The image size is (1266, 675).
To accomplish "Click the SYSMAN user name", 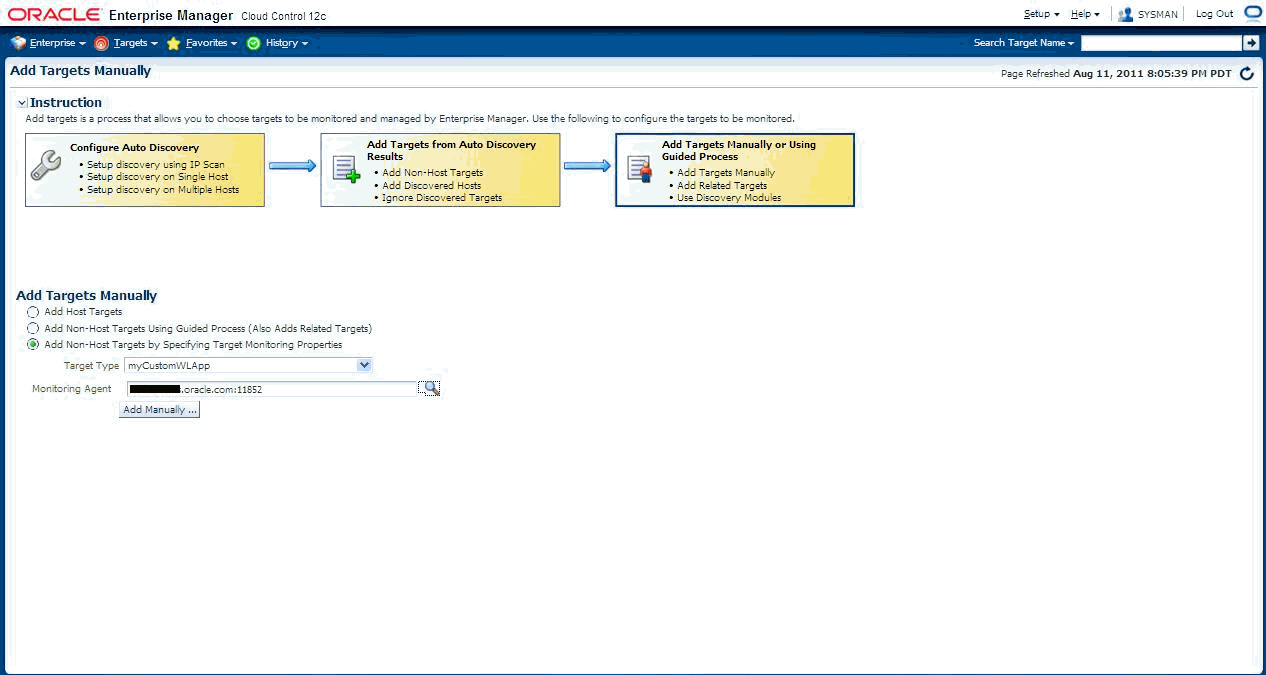I will (x=1158, y=14).
